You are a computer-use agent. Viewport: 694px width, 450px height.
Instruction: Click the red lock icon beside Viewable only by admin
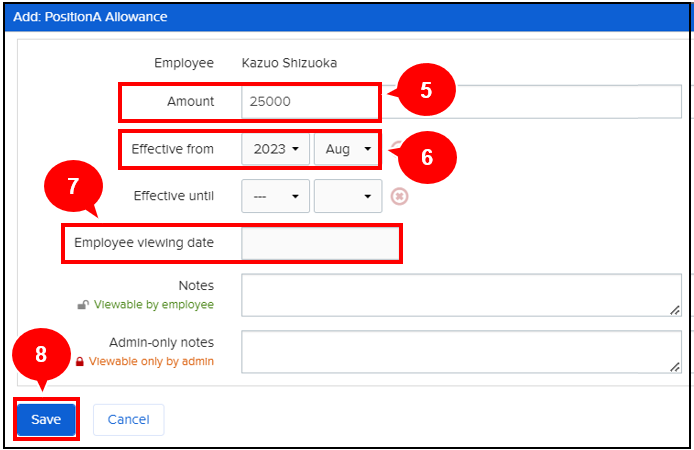[80, 362]
